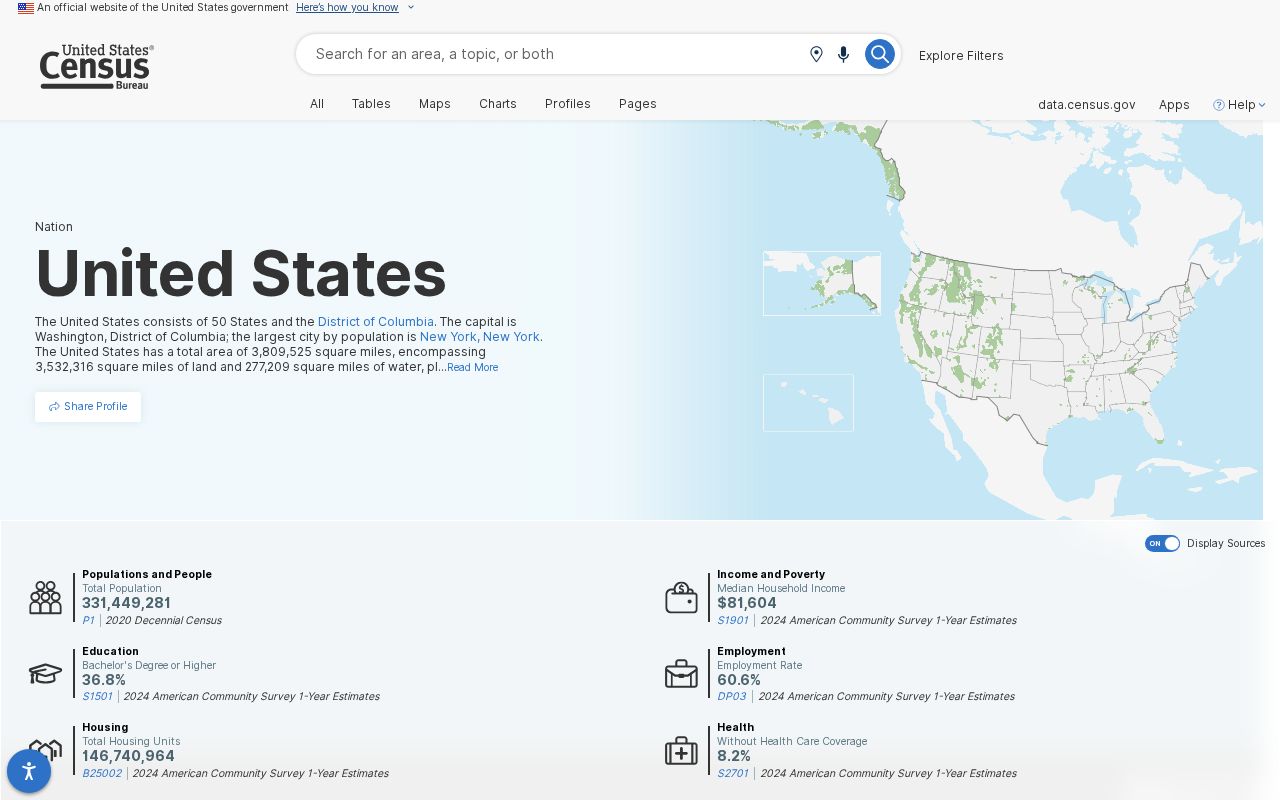1280x800 pixels.
Task: Click the Health medical kit icon
Action: click(x=681, y=751)
